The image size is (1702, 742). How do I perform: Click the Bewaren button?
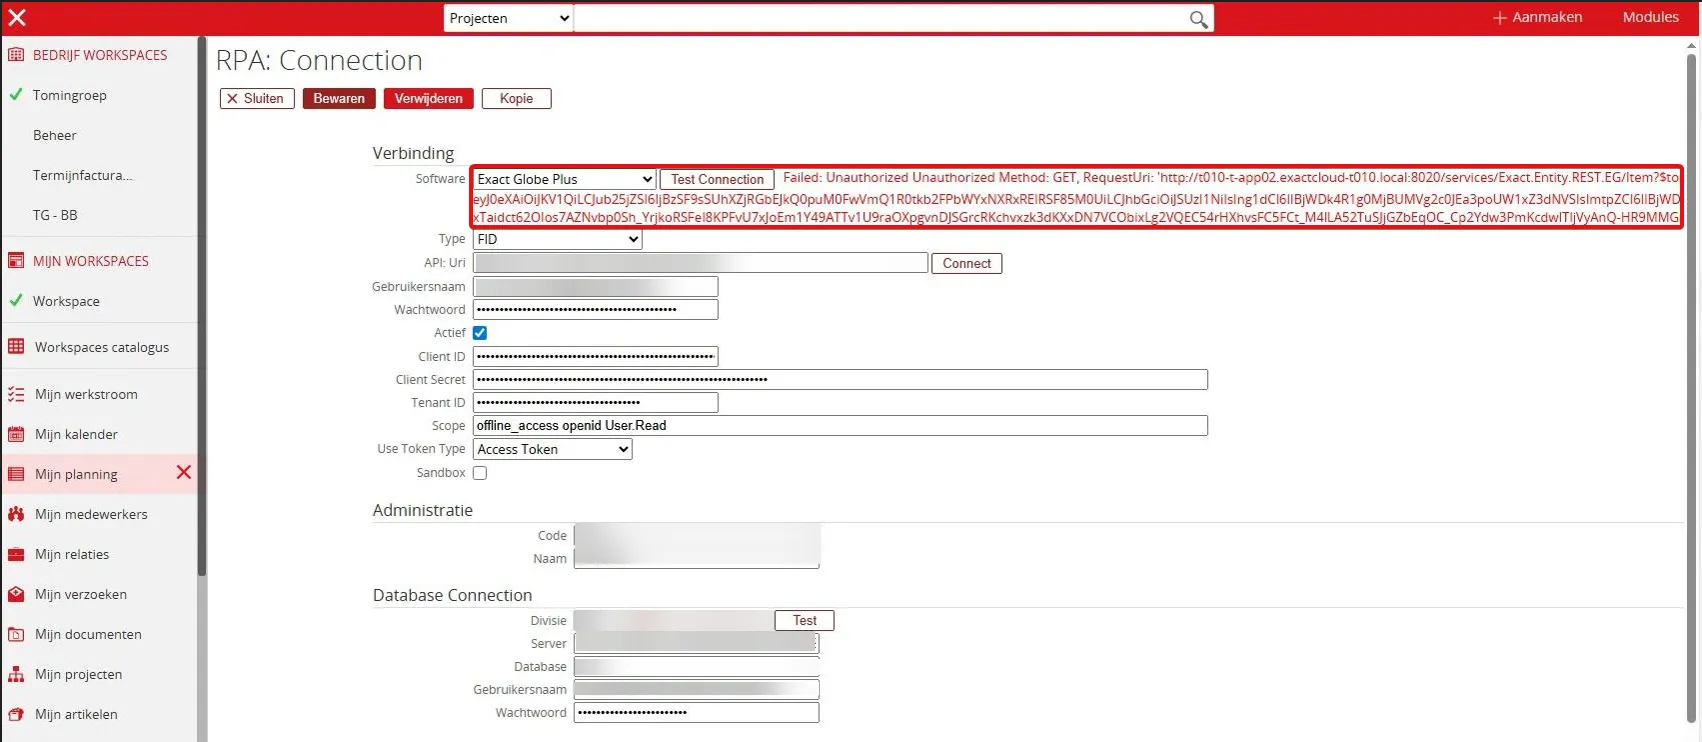click(x=339, y=98)
